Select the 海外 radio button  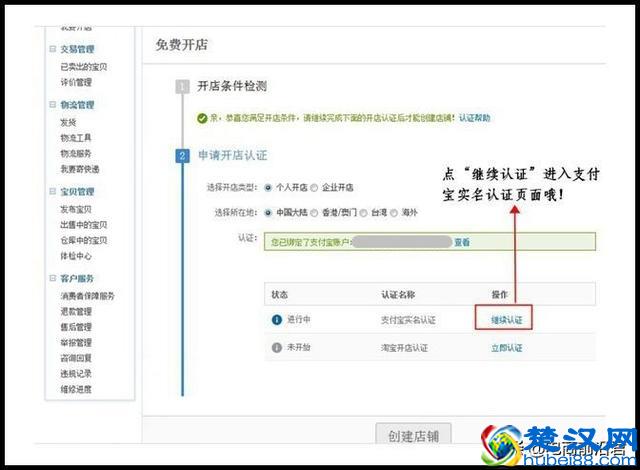coord(394,213)
